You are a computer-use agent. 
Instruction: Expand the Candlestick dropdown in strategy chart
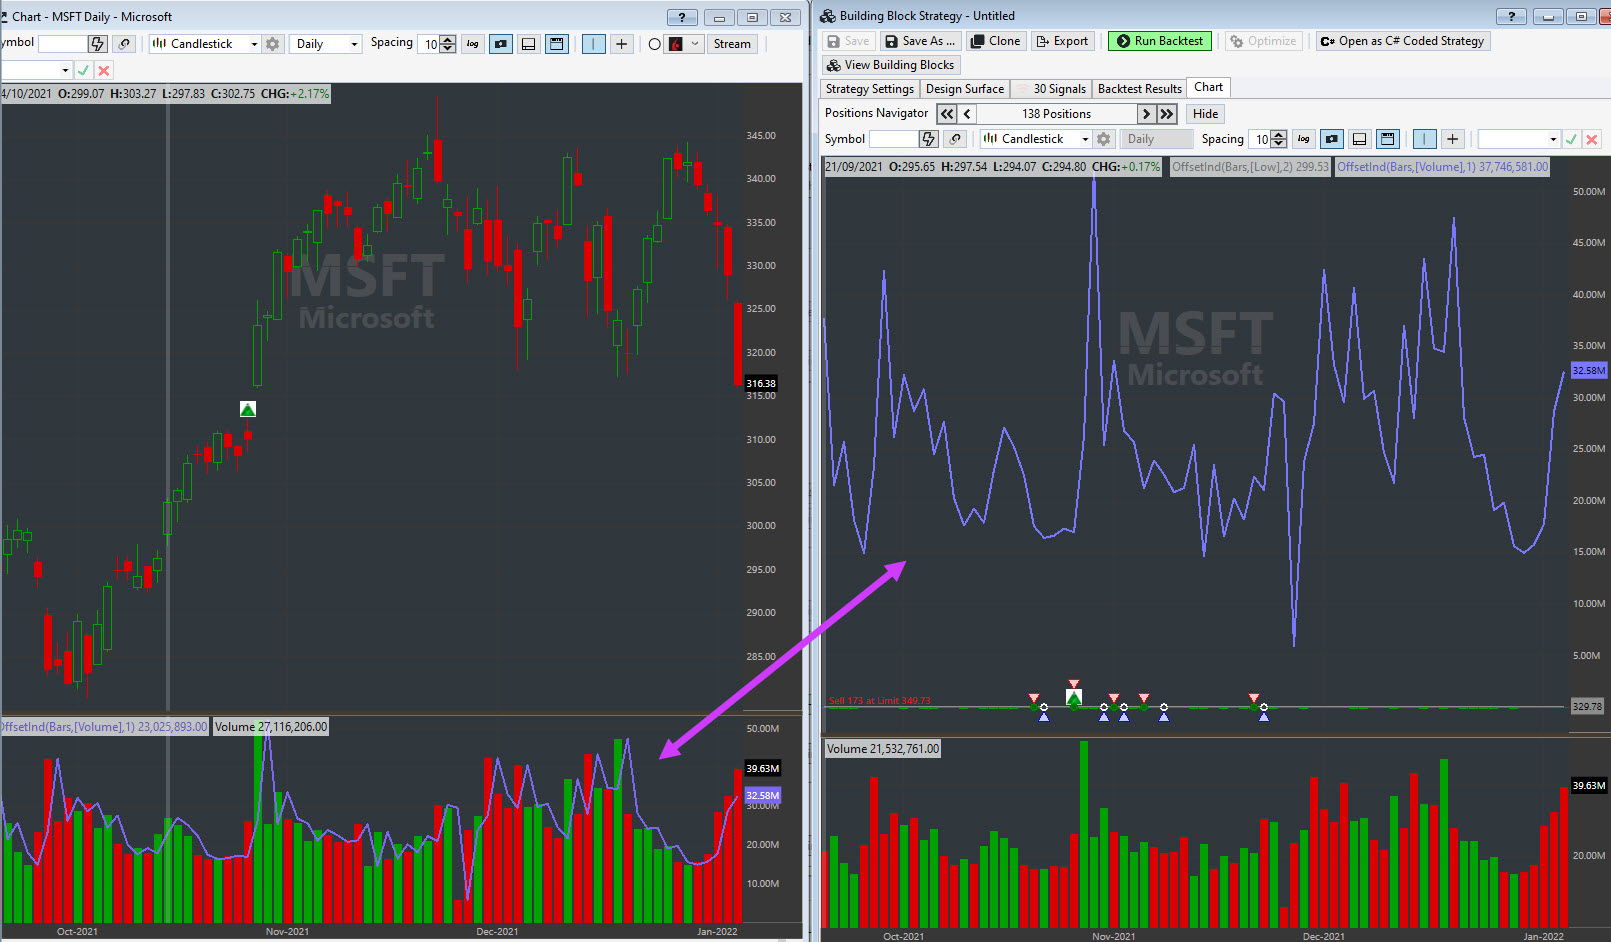(1036, 139)
